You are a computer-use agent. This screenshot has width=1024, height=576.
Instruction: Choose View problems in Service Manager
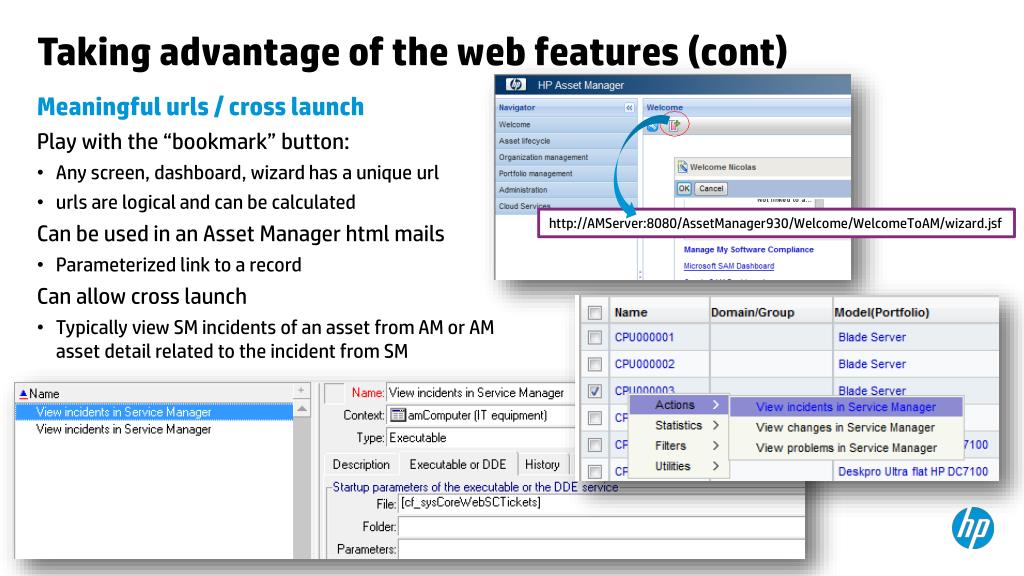pos(846,448)
